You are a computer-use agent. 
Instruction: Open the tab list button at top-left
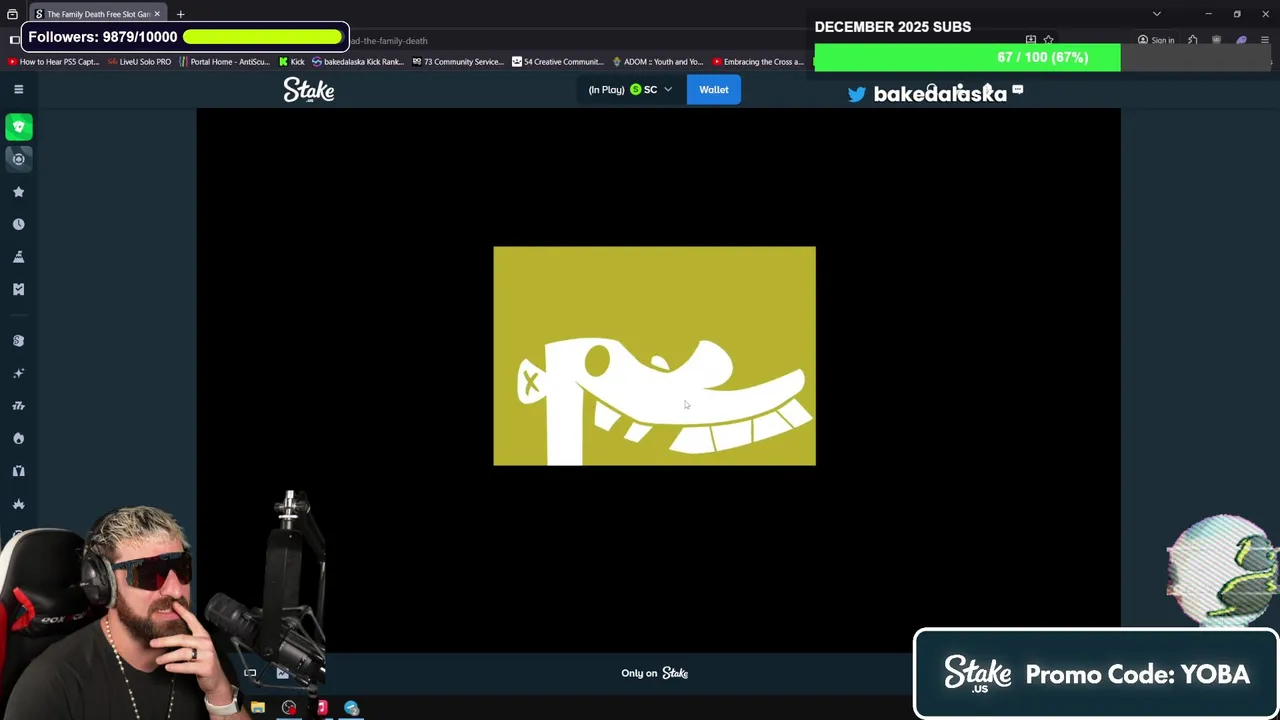click(12, 14)
